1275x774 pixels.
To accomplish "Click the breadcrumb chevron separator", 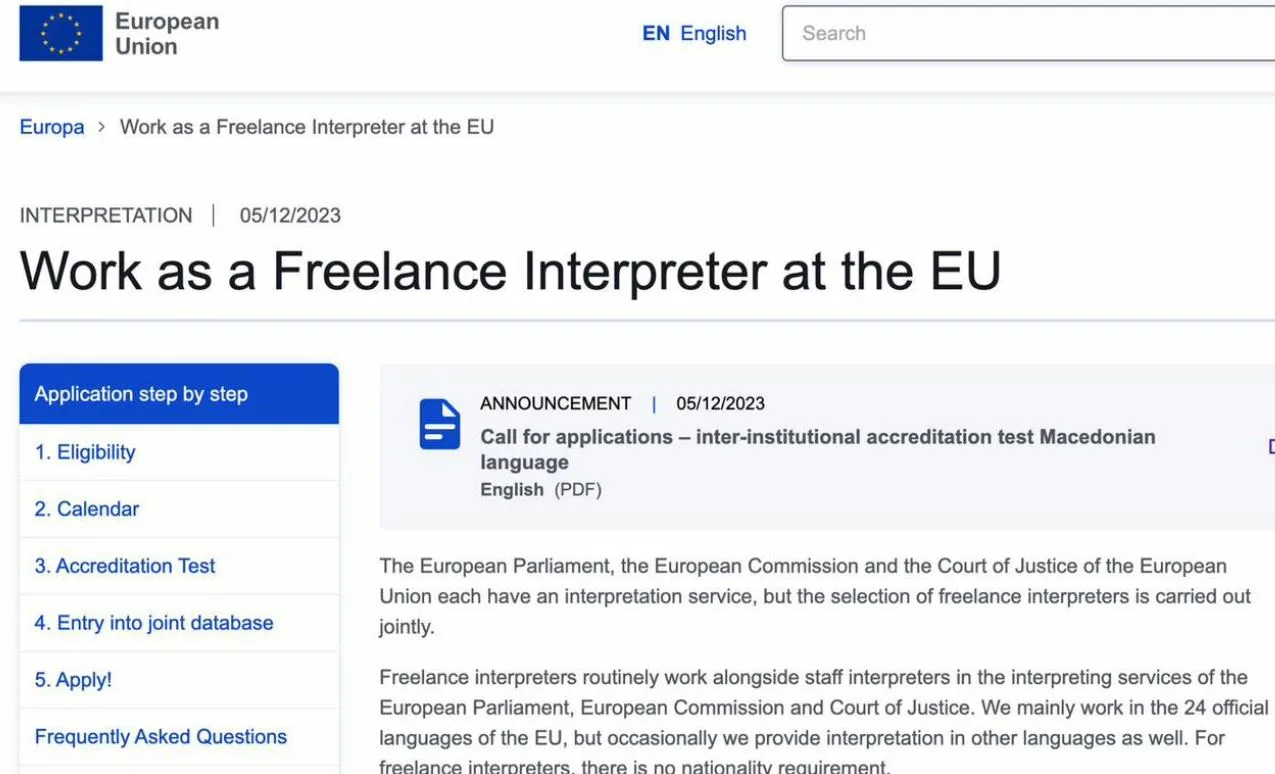I will [x=102, y=127].
